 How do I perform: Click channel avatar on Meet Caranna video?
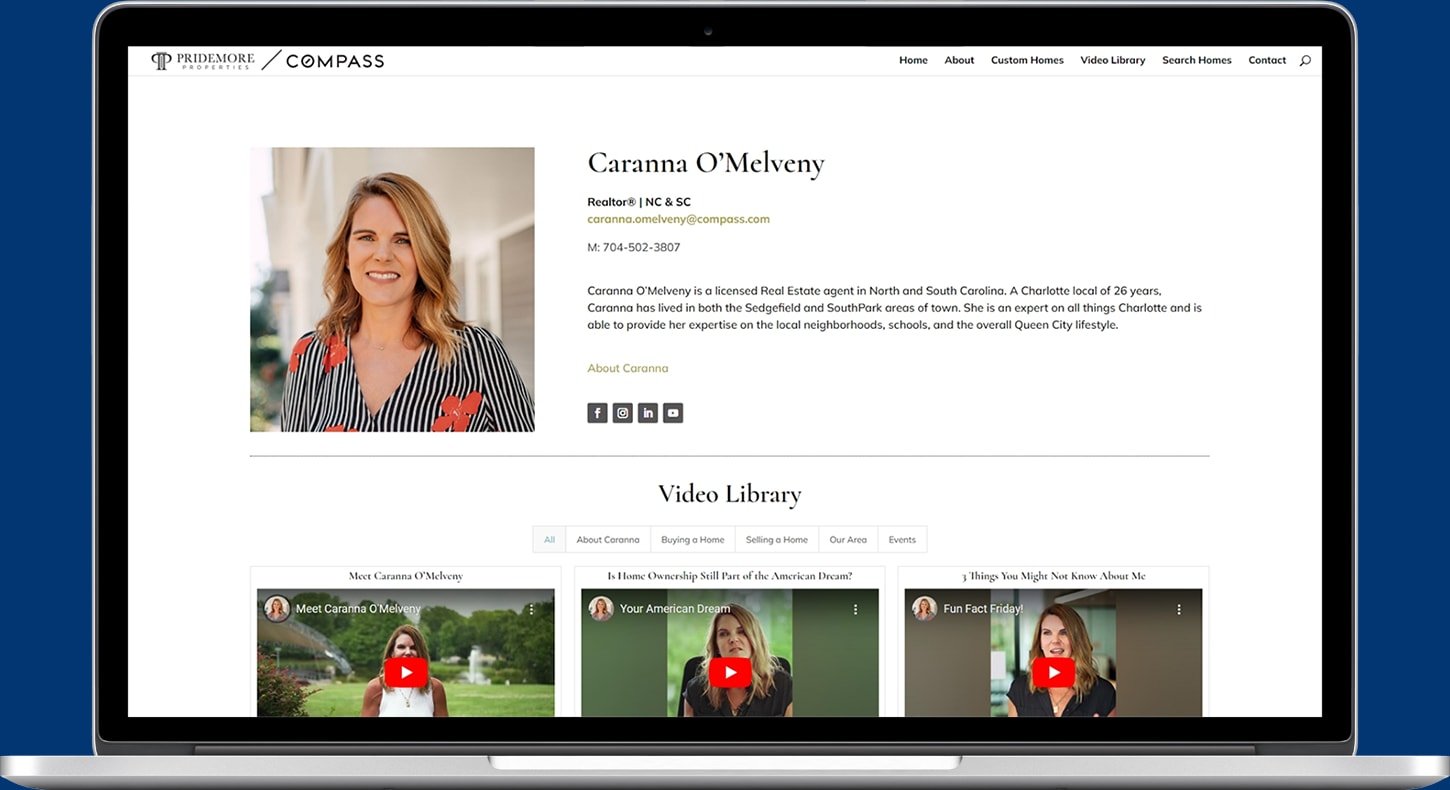pos(277,609)
